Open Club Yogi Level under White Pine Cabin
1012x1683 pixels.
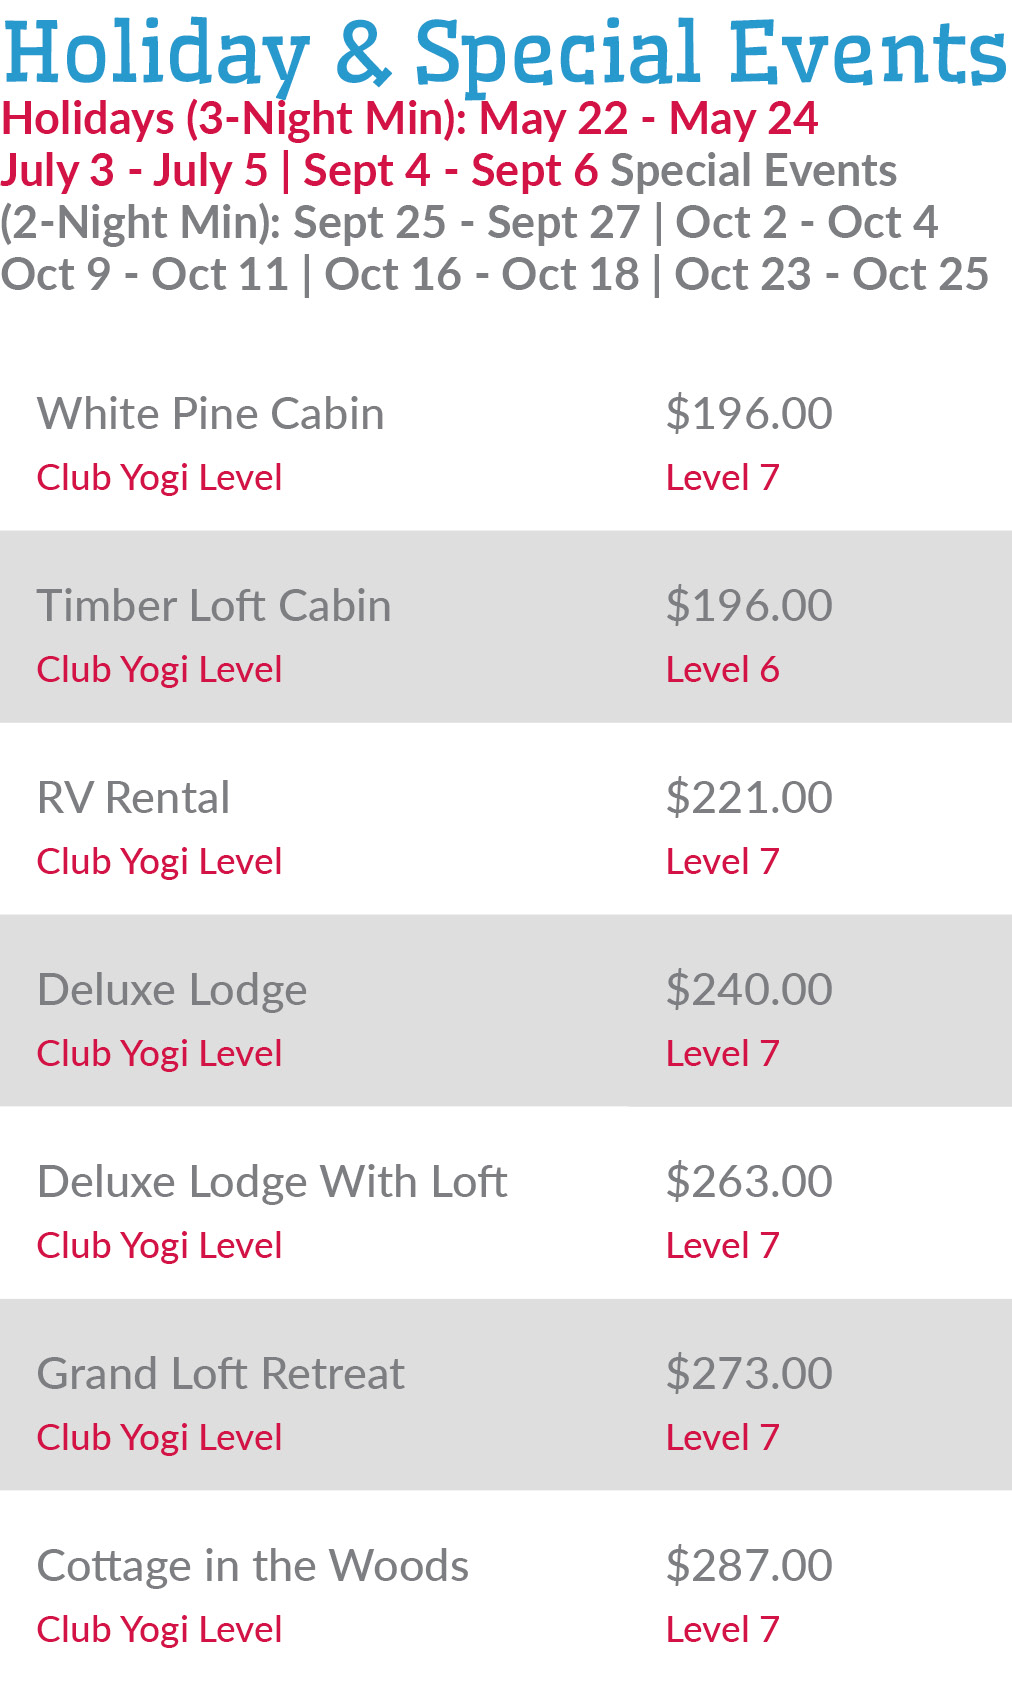159,478
